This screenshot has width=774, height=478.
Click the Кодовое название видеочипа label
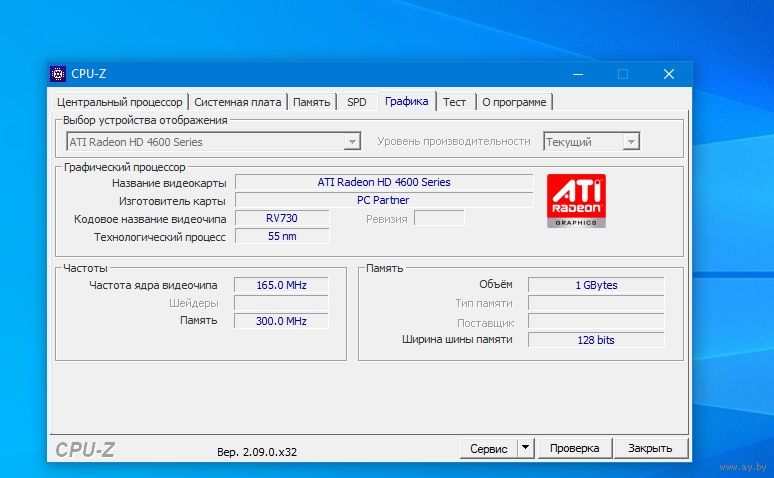tap(150, 219)
